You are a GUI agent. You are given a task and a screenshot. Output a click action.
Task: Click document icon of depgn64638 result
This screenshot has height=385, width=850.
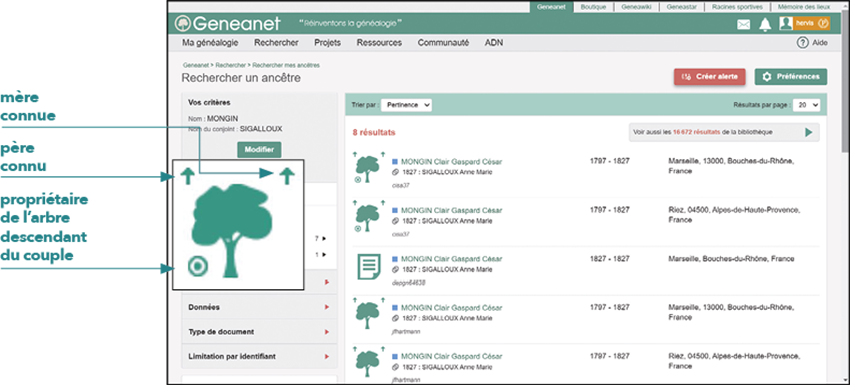[x=369, y=267]
